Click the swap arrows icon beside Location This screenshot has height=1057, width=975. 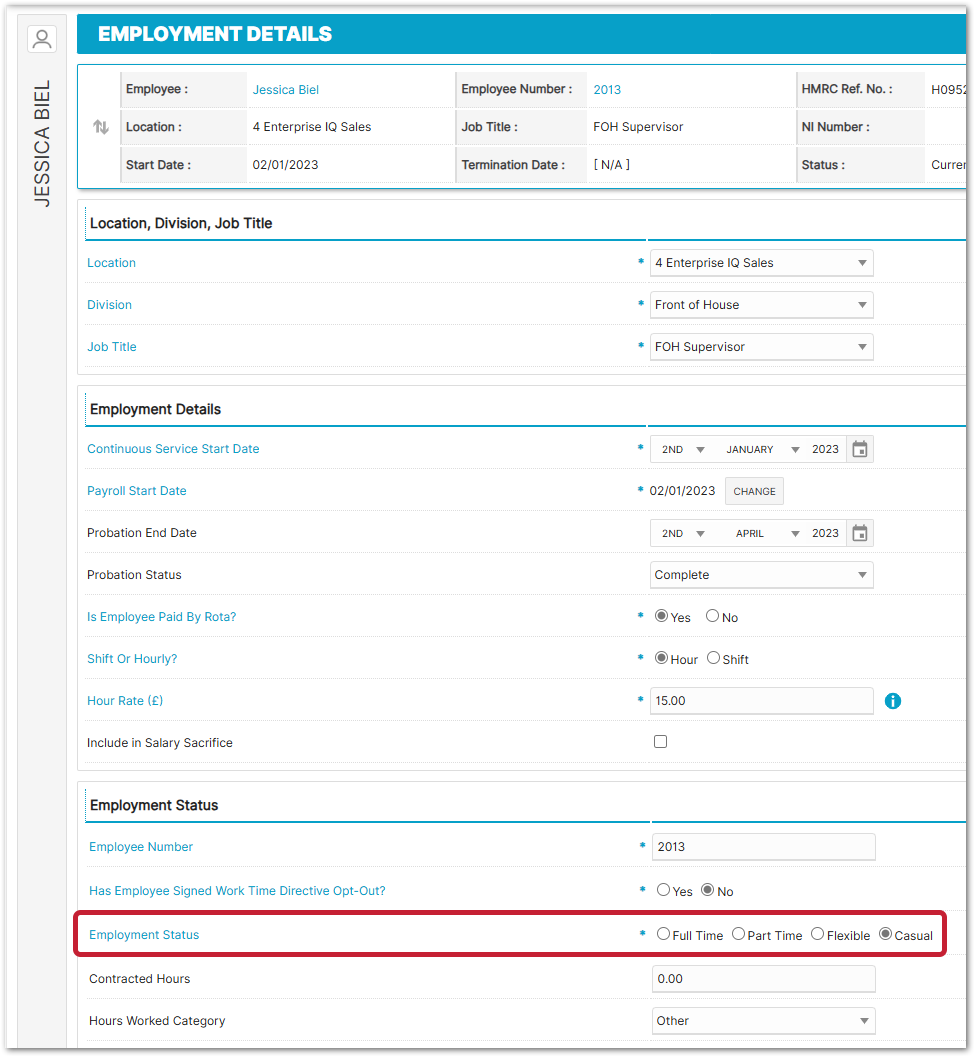click(x=101, y=127)
